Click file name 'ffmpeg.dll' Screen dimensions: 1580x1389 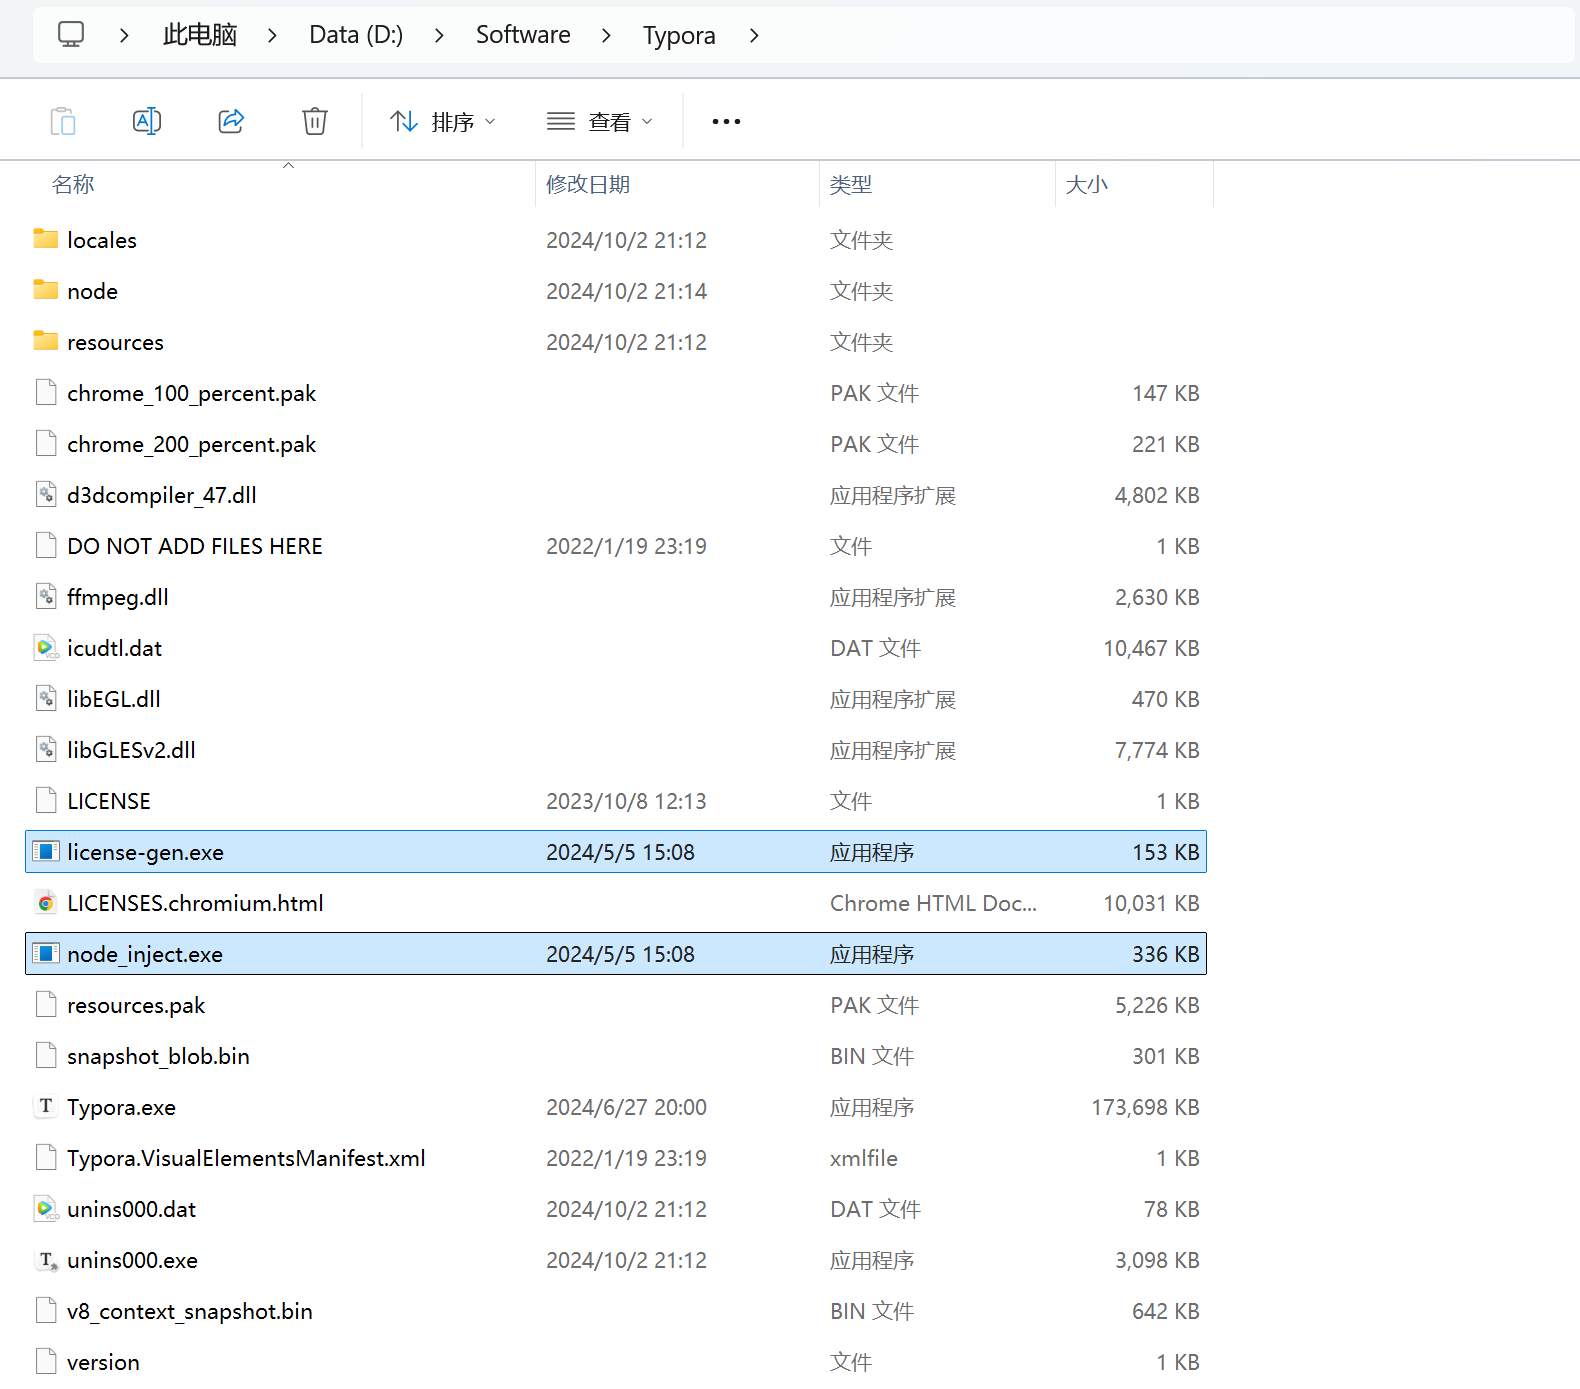(x=117, y=597)
